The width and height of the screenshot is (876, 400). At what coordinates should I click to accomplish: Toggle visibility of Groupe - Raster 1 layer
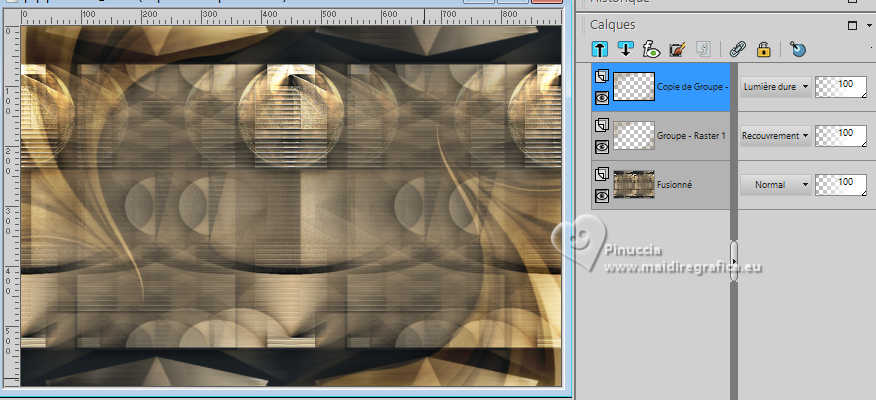click(602, 147)
